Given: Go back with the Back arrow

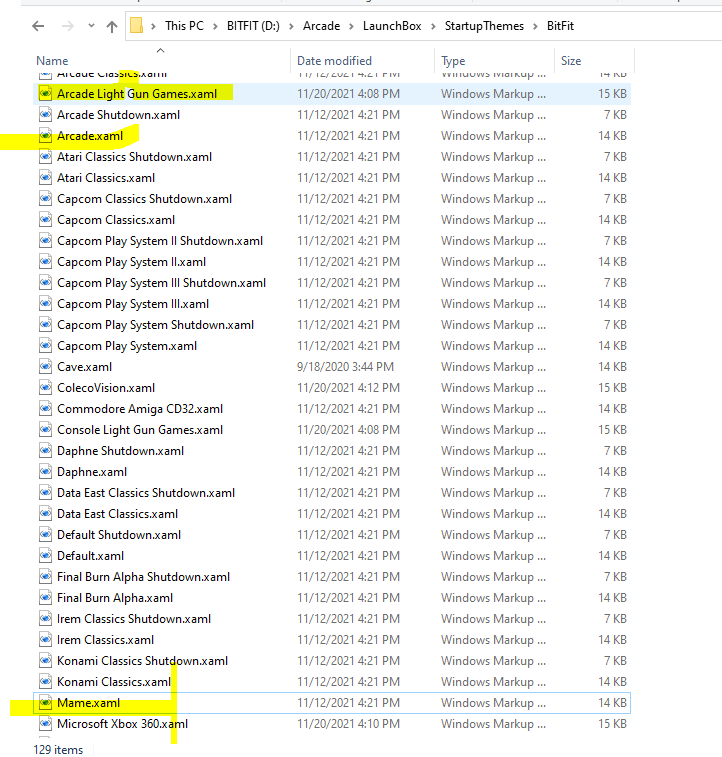Looking at the screenshot, I should click(38, 26).
